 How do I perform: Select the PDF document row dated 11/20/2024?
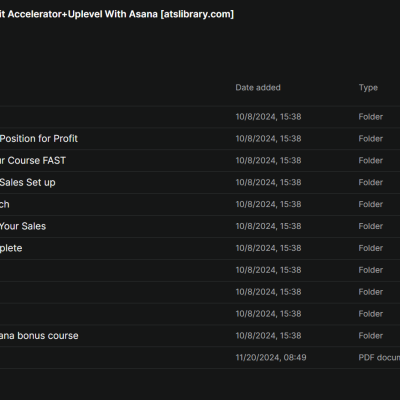(200, 358)
